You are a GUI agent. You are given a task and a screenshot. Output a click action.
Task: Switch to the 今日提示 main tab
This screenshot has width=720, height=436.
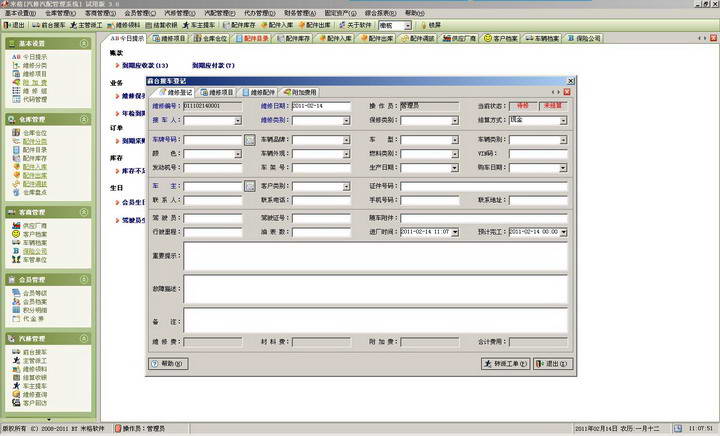point(127,39)
